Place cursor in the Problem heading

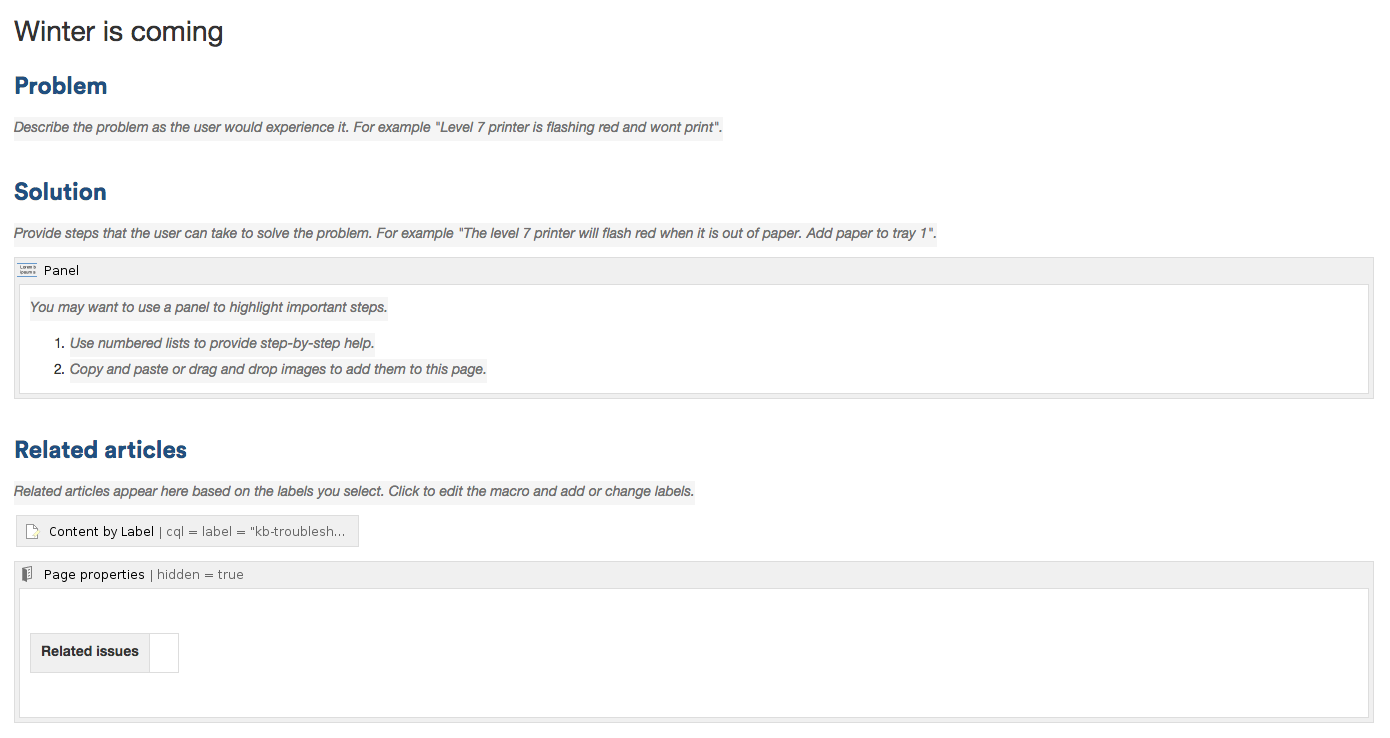pos(61,86)
